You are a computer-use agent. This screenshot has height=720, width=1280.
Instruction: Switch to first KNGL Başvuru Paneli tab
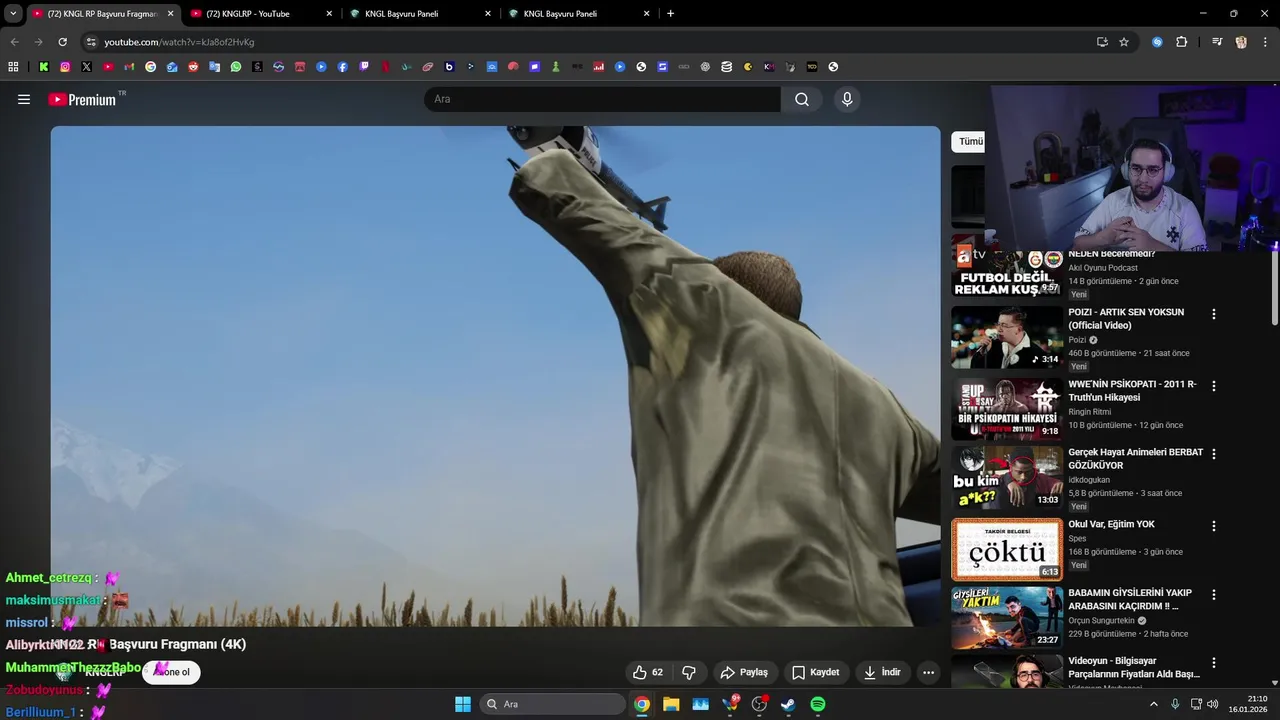click(420, 14)
